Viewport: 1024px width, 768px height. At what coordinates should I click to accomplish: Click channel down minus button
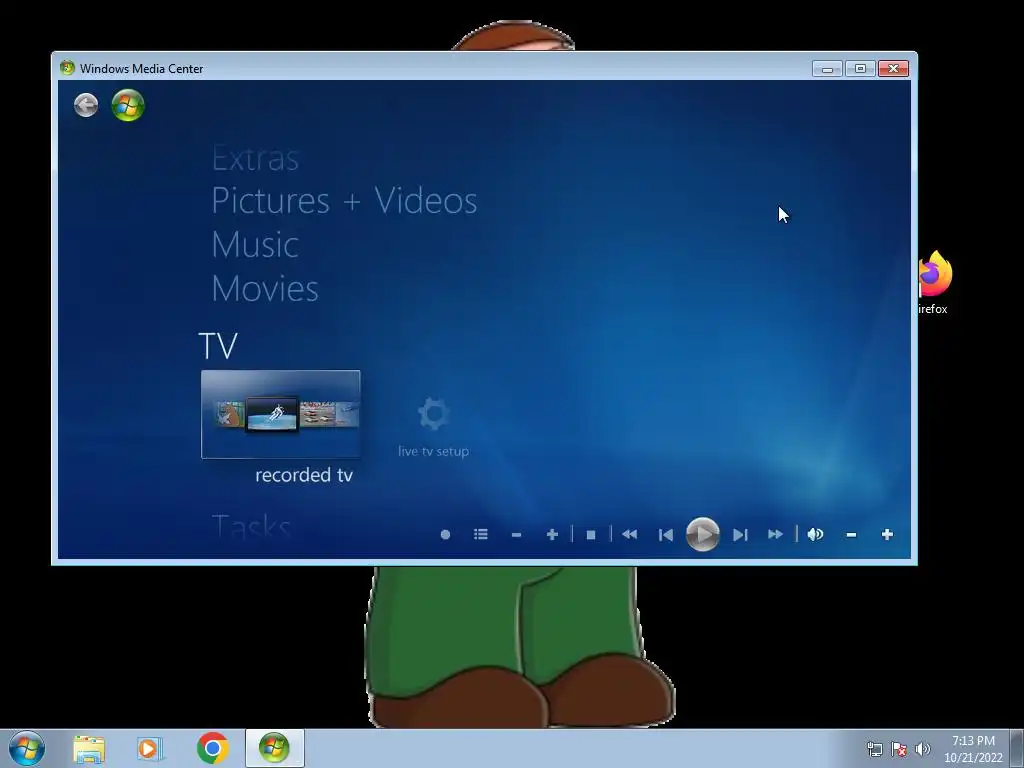[516, 534]
